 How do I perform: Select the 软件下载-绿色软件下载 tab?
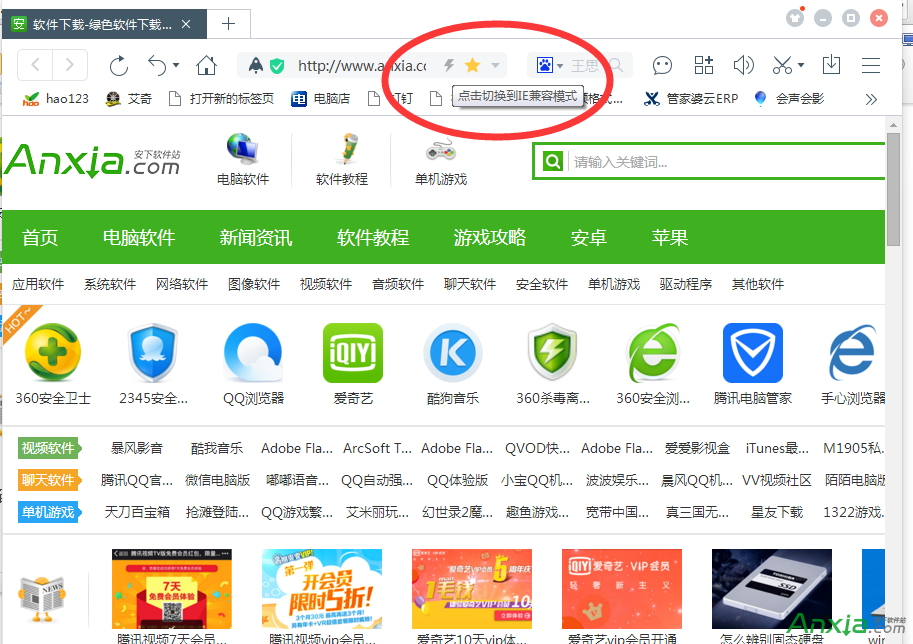(104, 24)
